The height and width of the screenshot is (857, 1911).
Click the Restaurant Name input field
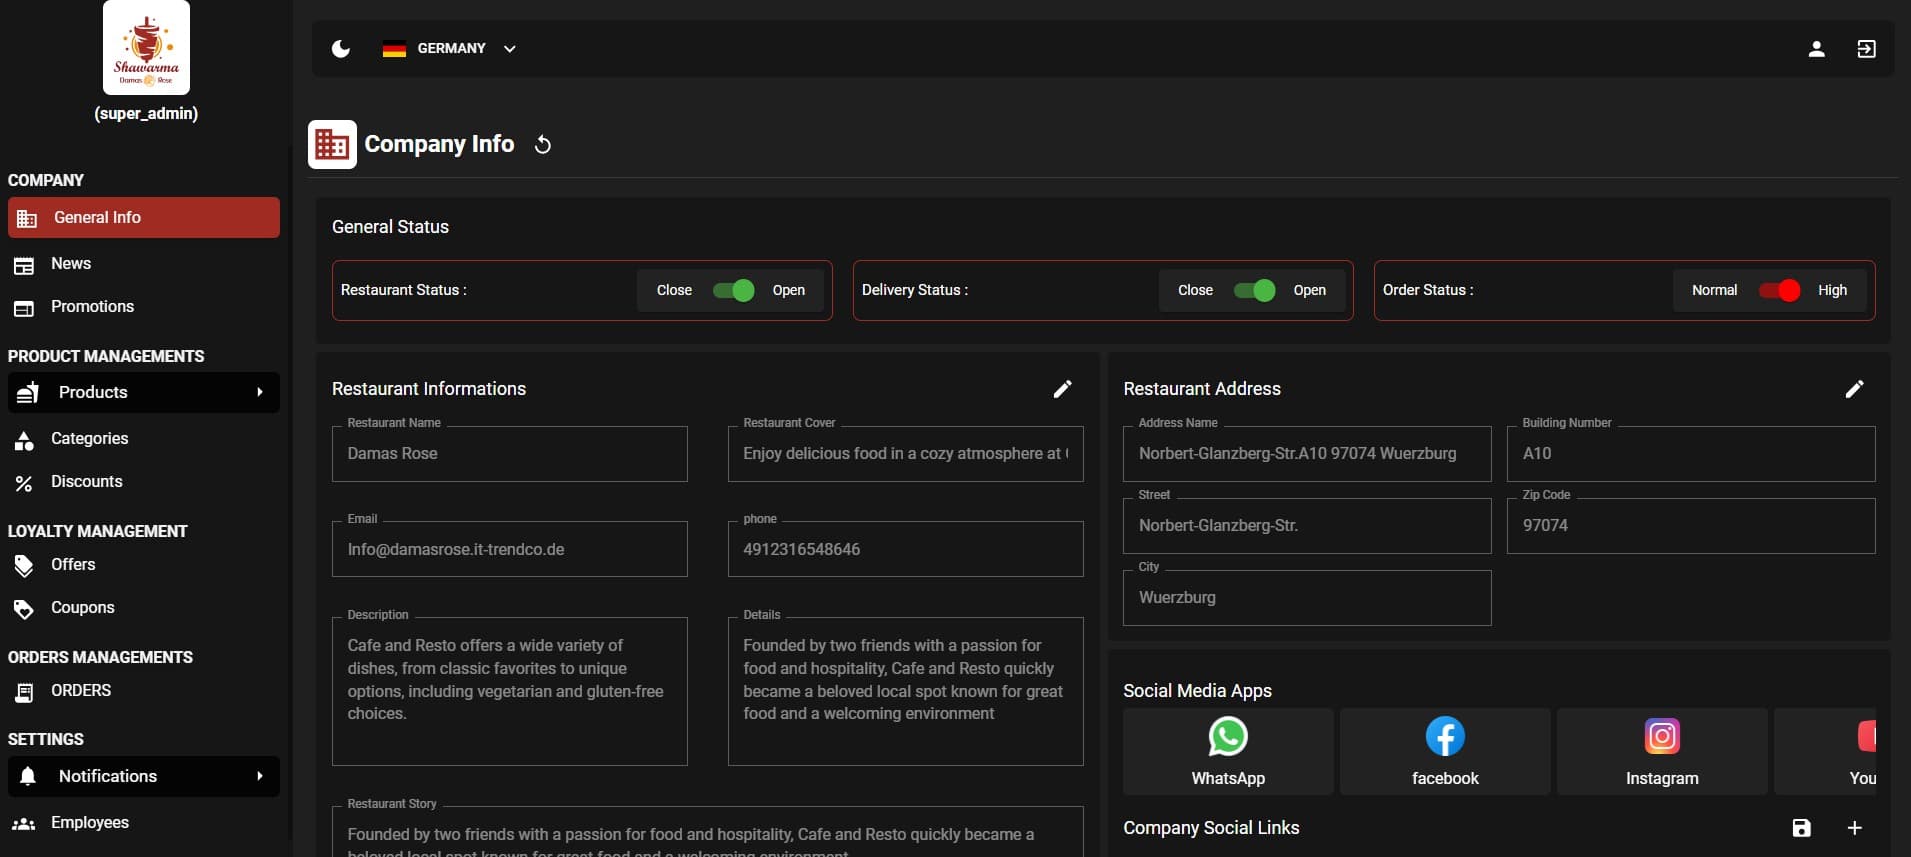509,454
